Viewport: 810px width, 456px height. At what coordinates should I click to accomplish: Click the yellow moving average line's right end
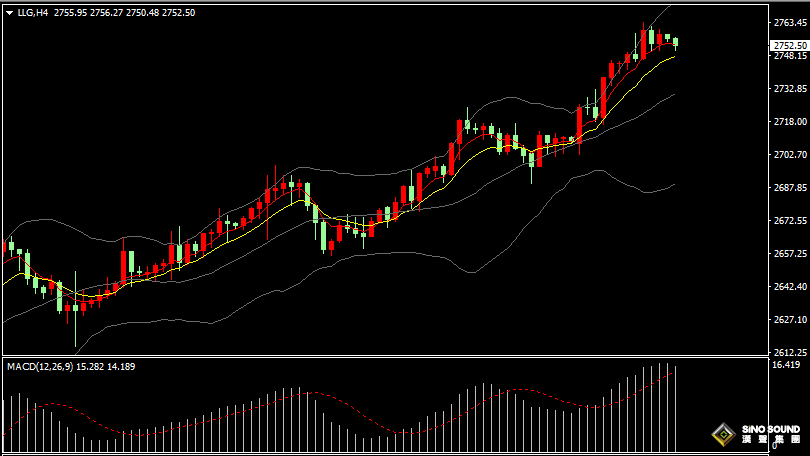673,56
